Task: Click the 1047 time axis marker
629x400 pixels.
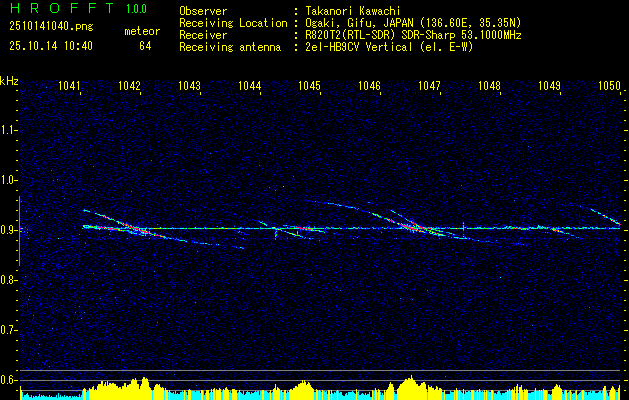Action: 430,85
